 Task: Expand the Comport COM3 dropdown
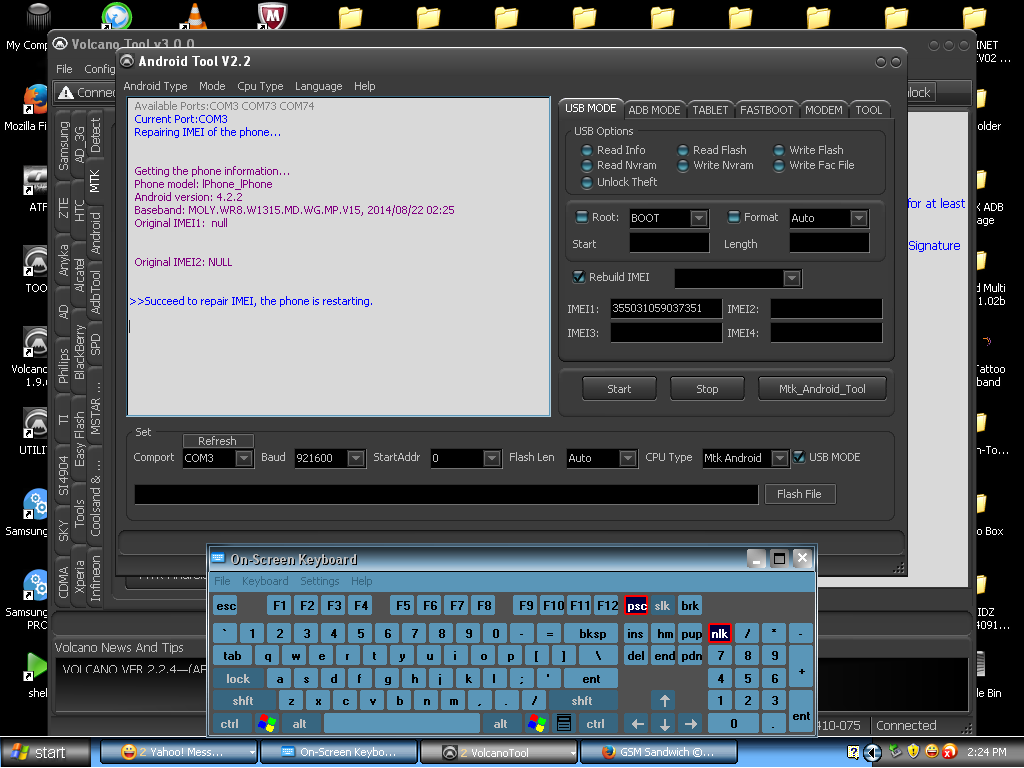click(244, 458)
